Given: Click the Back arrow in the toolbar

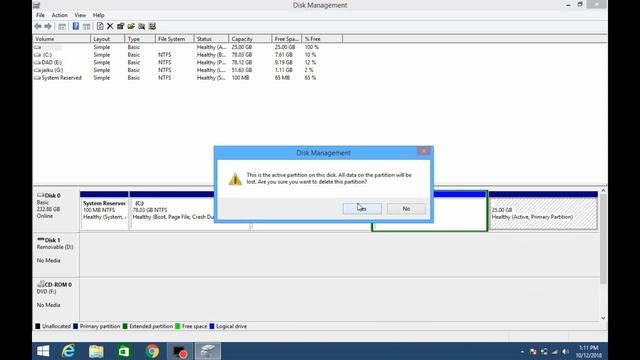Looking at the screenshot, I should 38,27.
